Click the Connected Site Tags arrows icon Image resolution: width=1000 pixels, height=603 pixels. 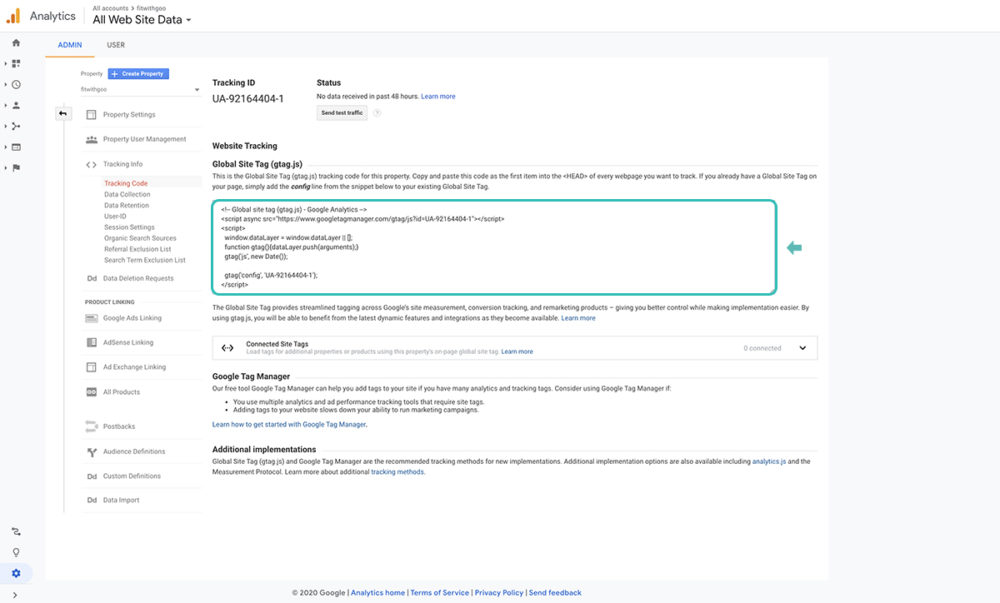[x=227, y=348]
